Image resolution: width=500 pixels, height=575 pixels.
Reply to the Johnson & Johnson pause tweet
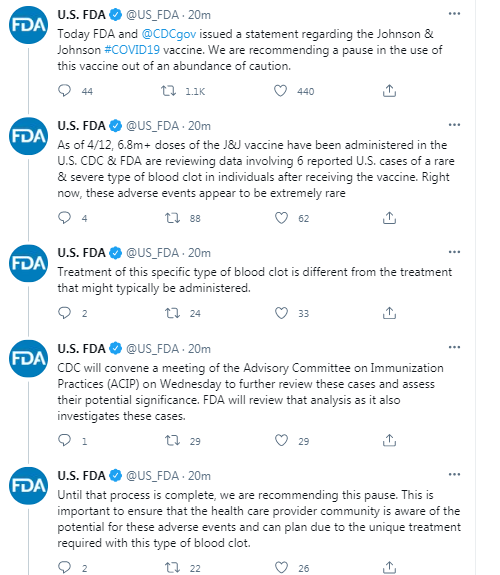[x=65, y=90]
